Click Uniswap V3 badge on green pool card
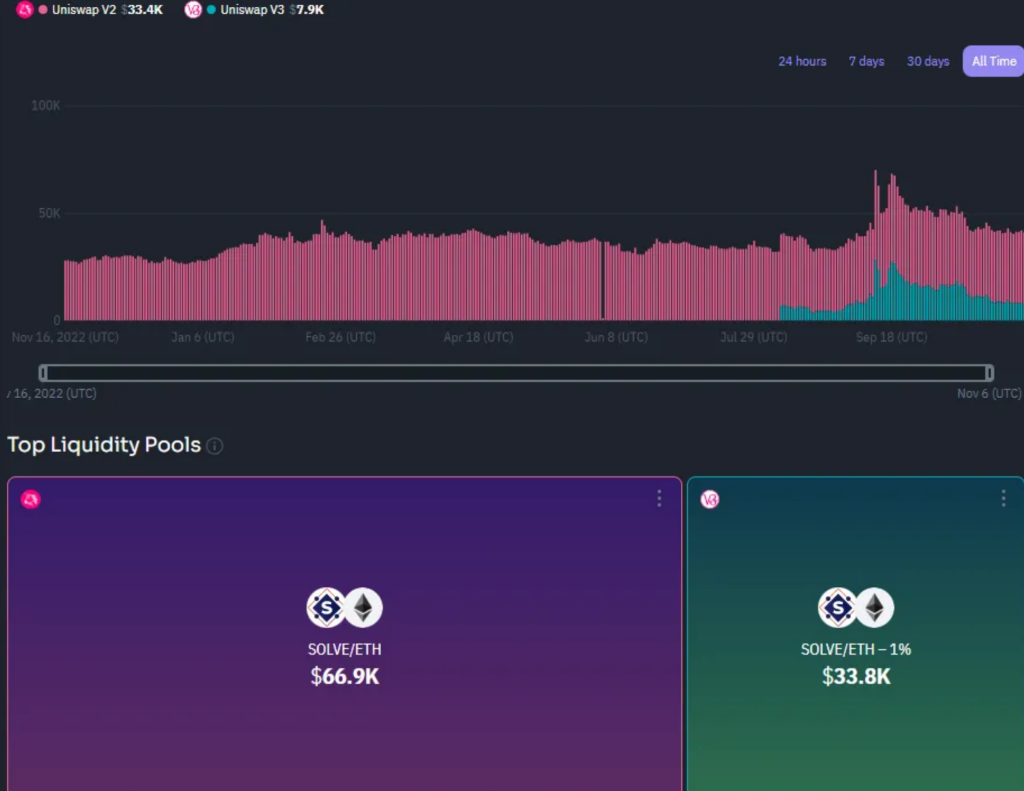Viewport: 1024px width, 791px height. [x=710, y=499]
